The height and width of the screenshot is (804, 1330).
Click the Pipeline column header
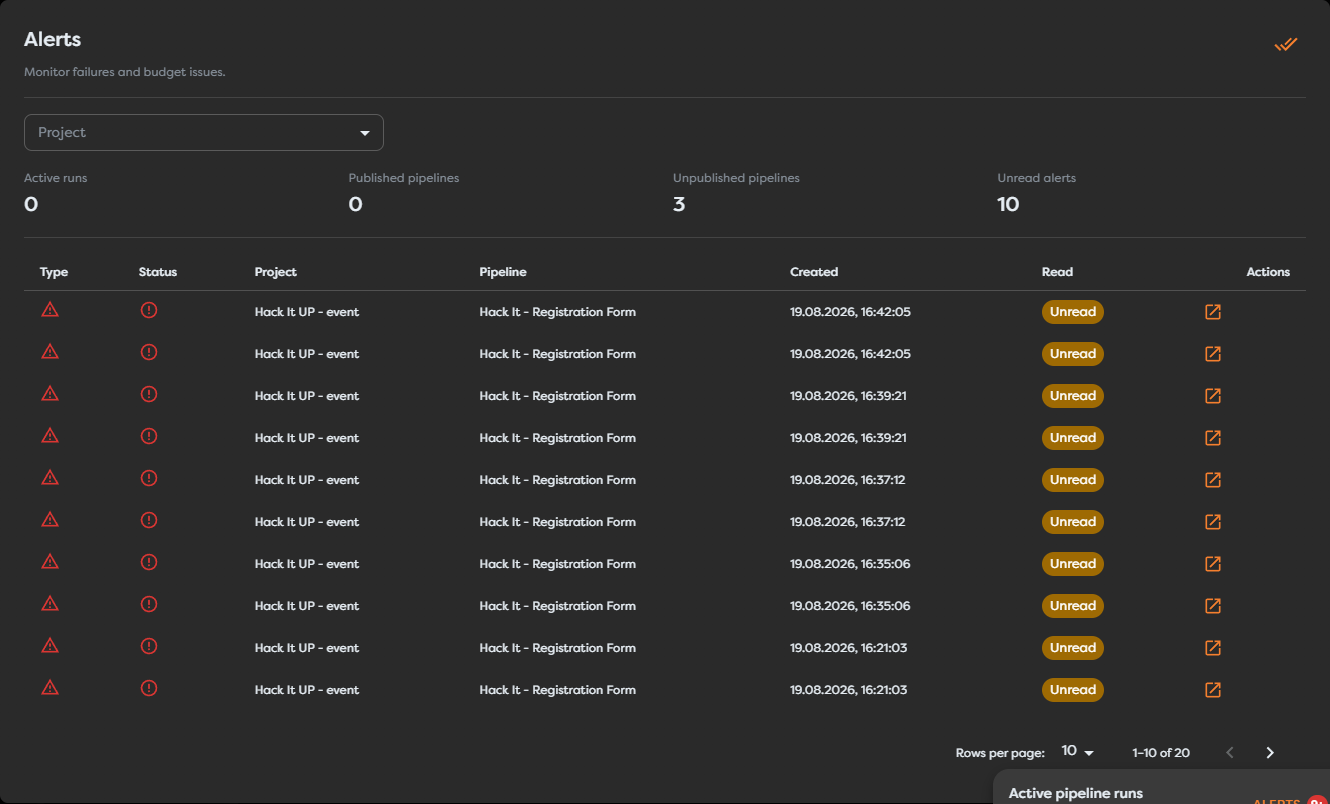(x=503, y=272)
